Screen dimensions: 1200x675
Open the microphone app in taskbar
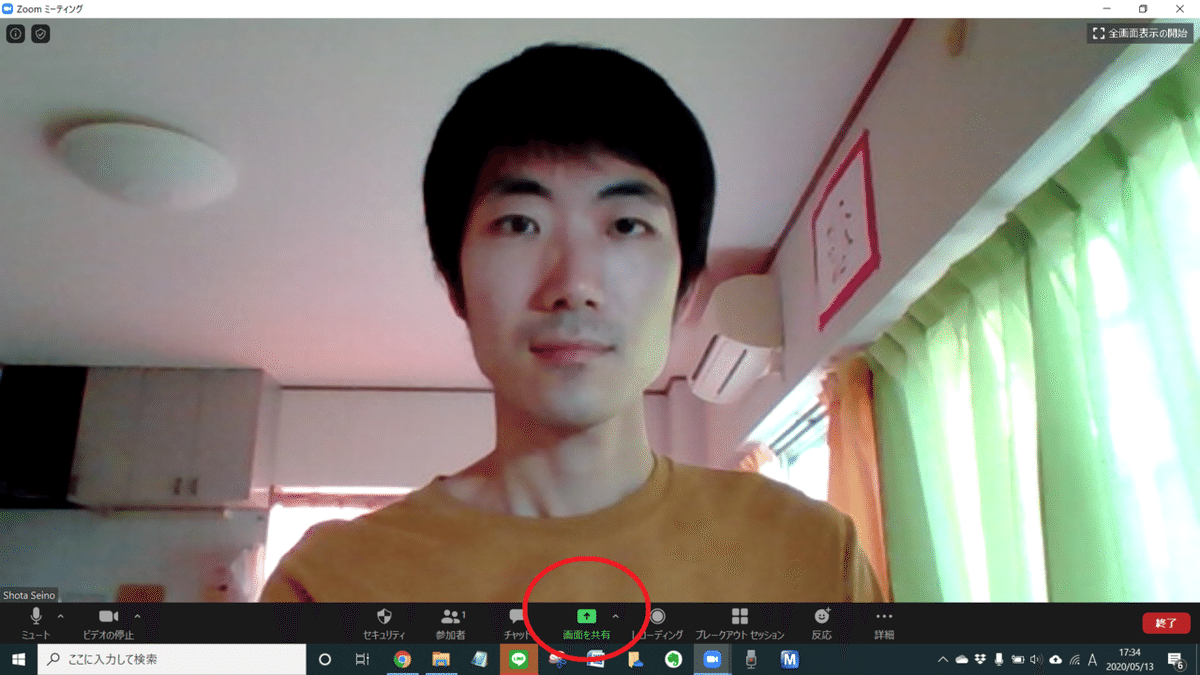(x=751, y=659)
